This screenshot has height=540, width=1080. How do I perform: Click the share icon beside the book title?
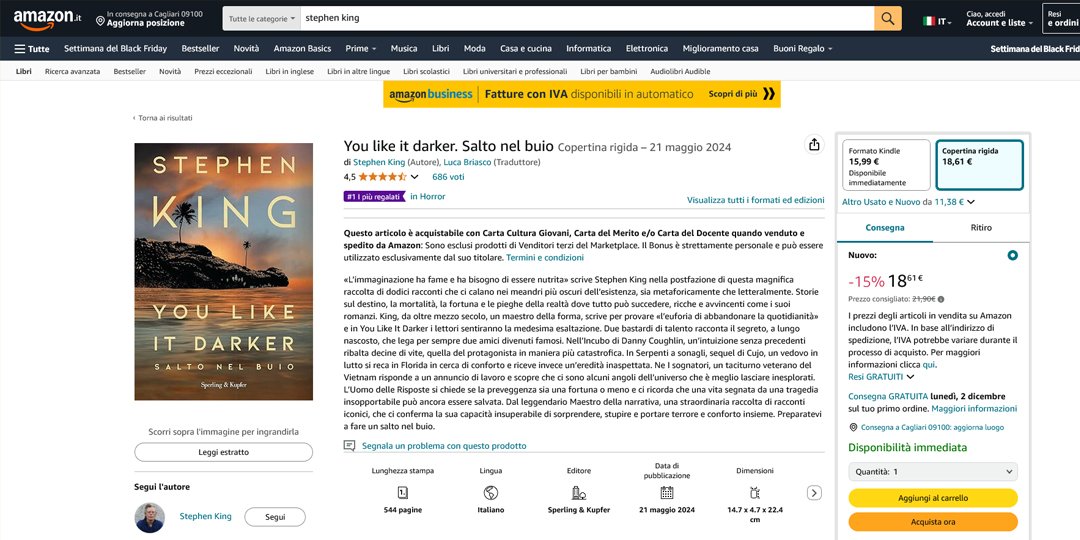(814, 145)
